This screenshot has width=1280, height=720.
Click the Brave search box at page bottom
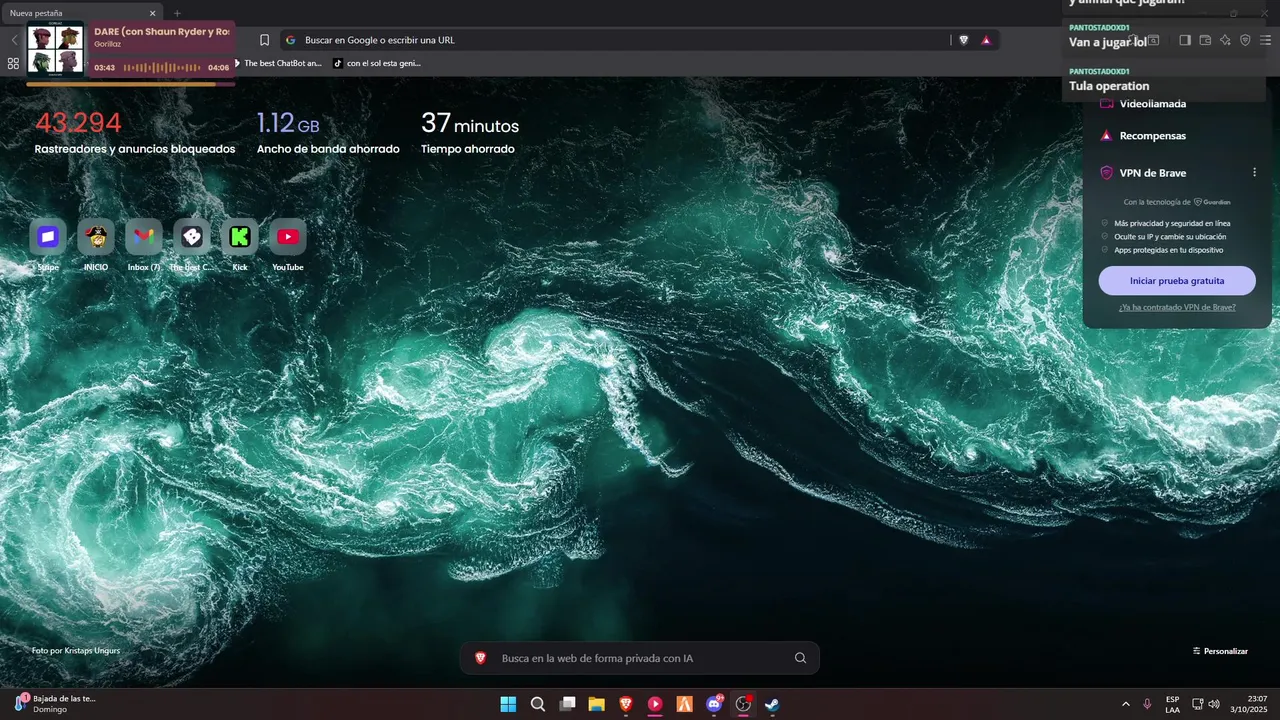tap(639, 658)
